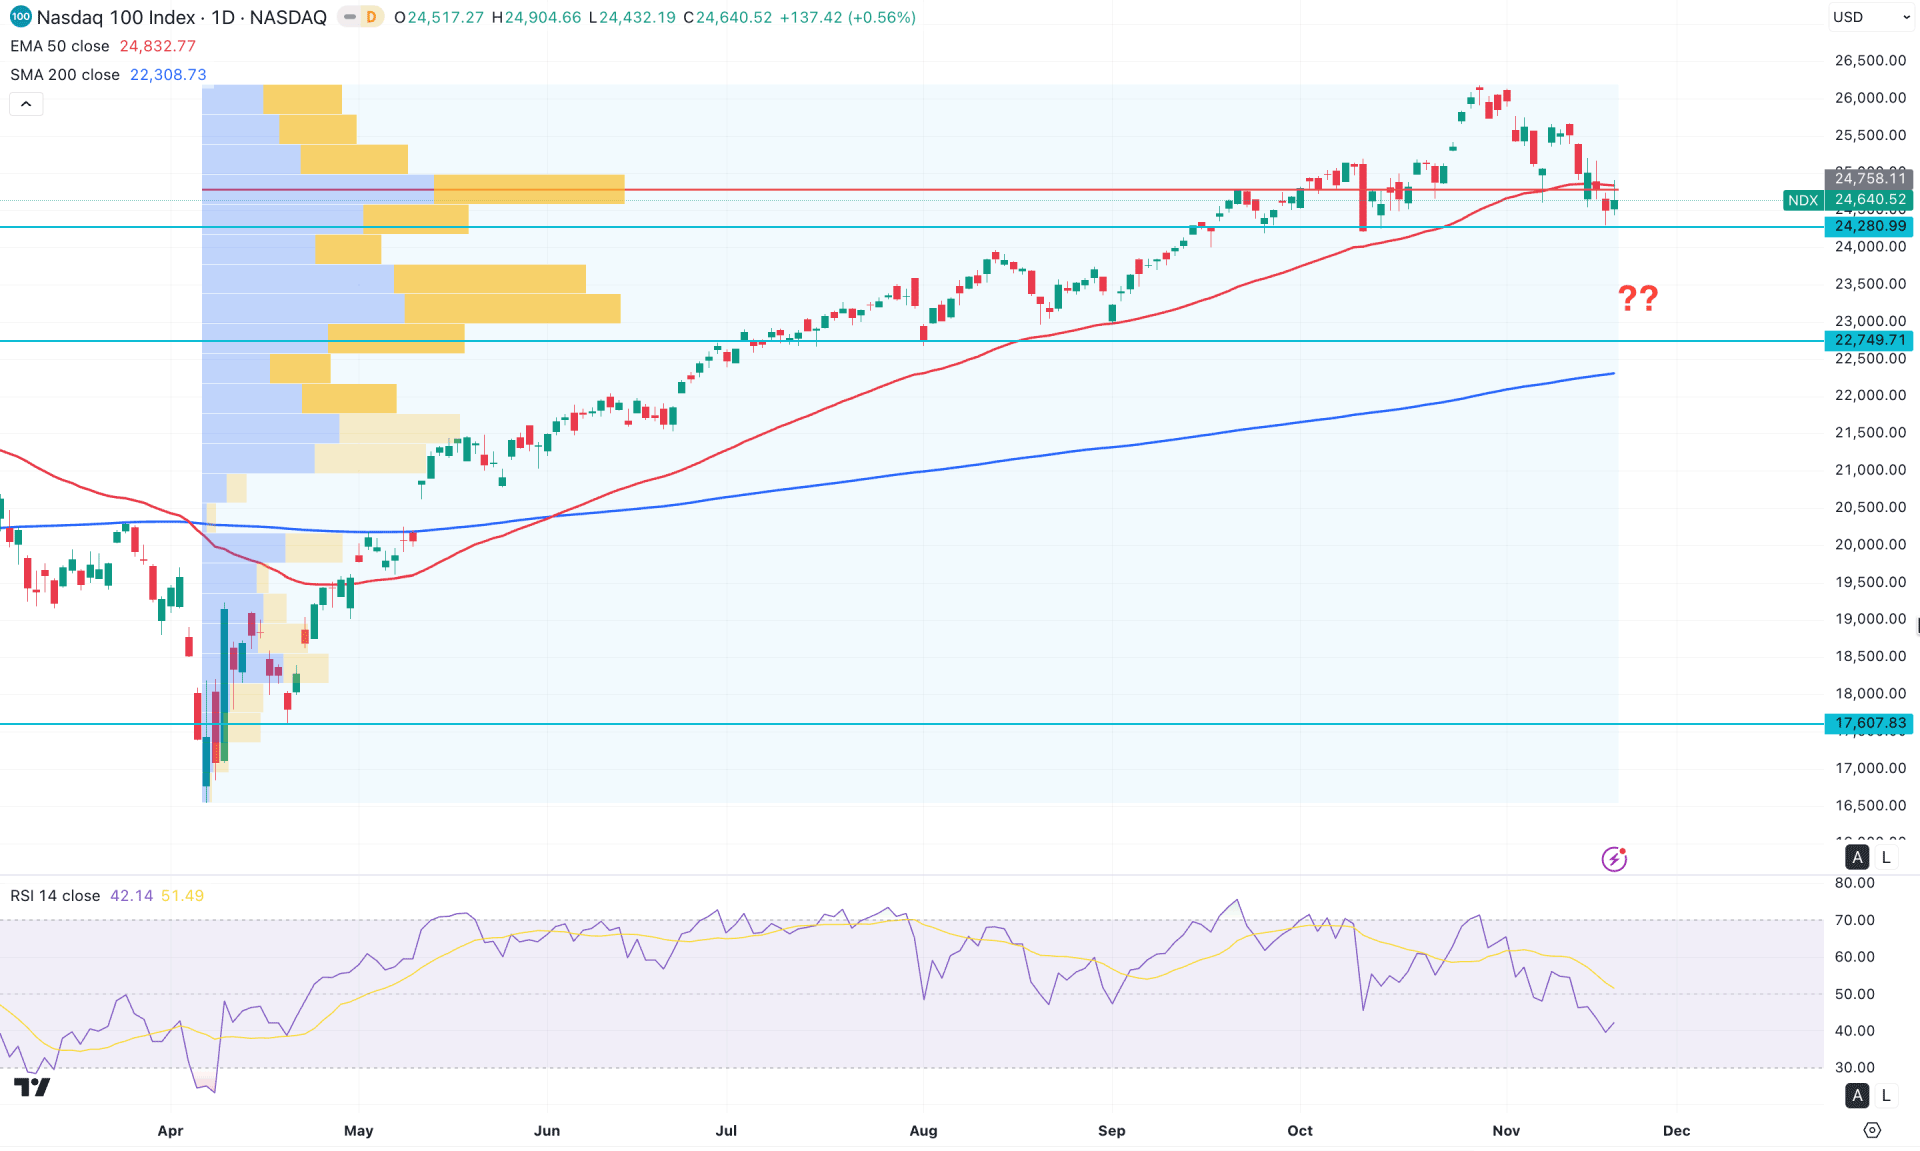The image size is (1920, 1151).
Task: Toggle auto-scale with the A button on price axis
Action: click(x=1857, y=857)
